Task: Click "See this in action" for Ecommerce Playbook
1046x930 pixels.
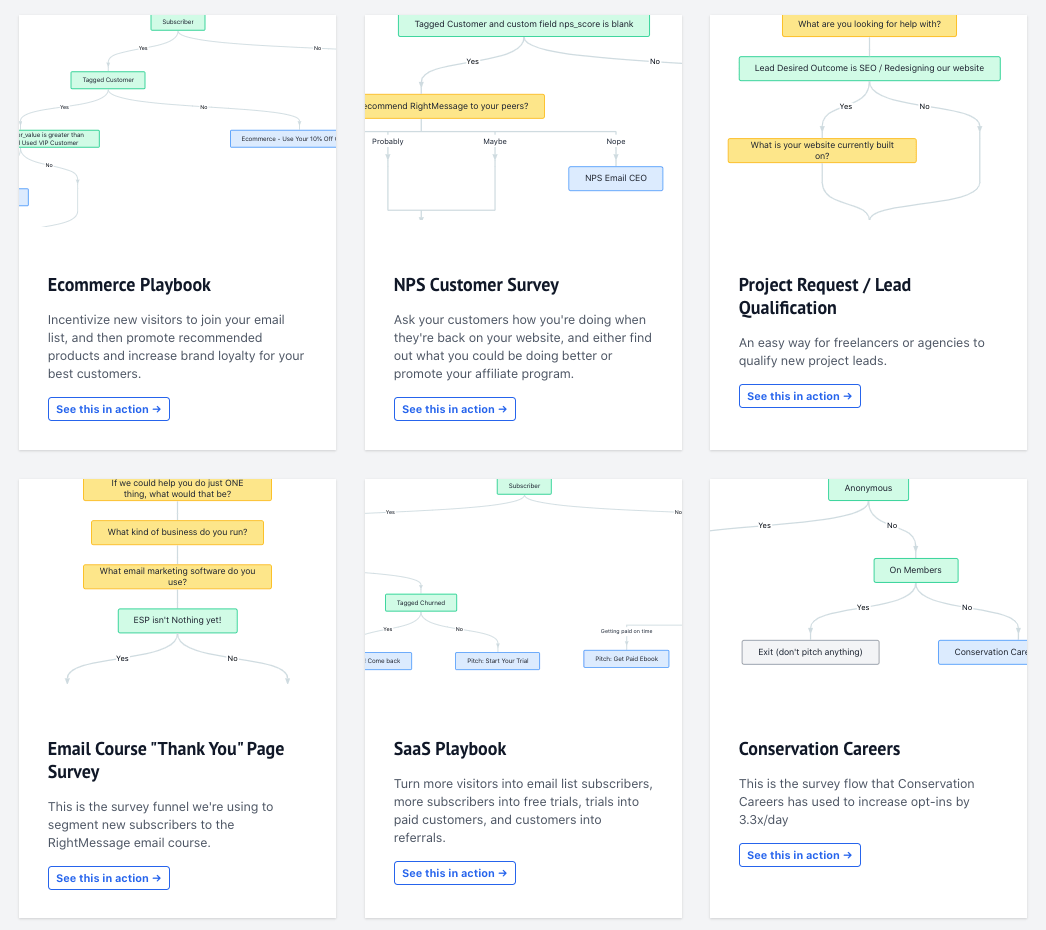Action: [108, 408]
